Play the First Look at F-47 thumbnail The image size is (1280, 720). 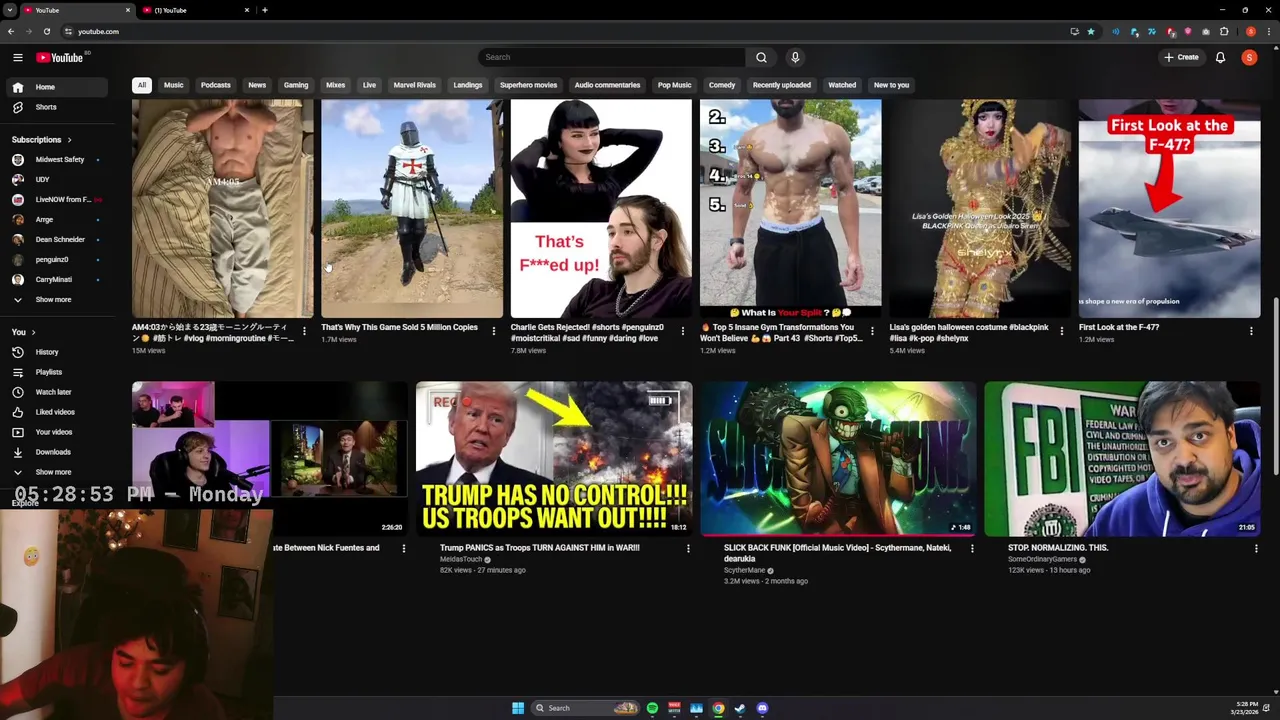1169,208
